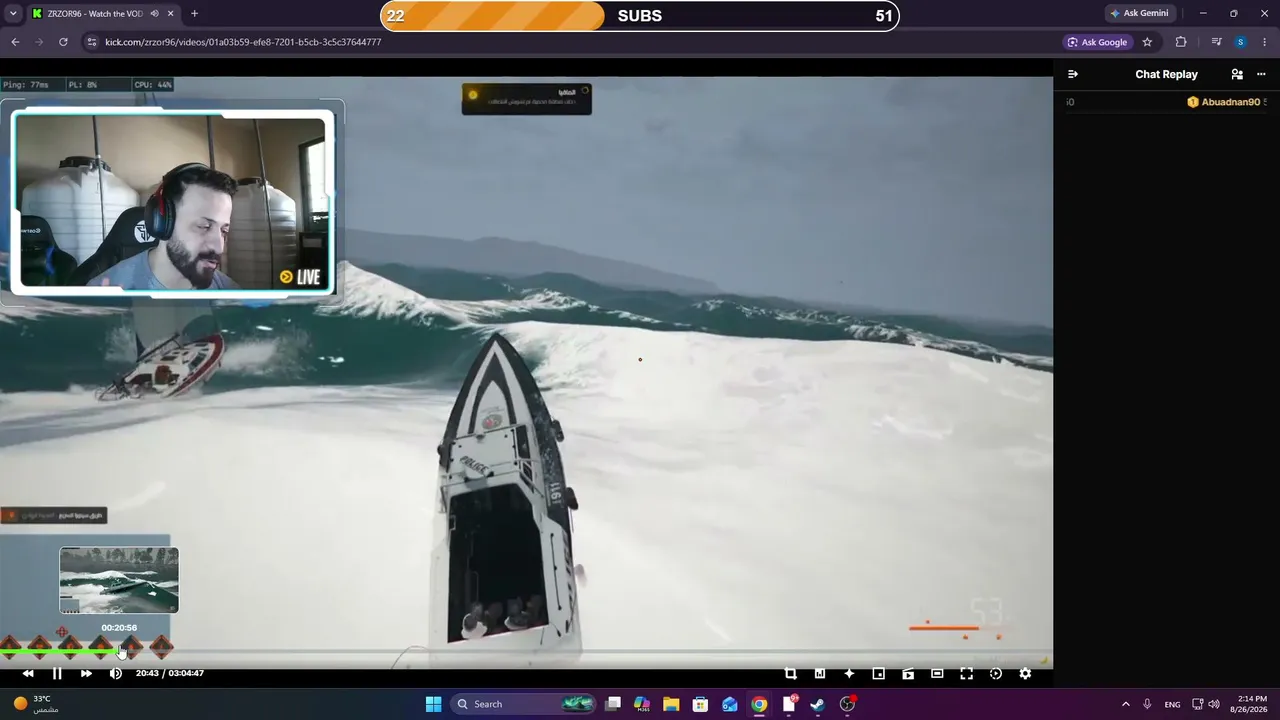
Task: Enter fullscreen video mode
Action: [x=966, y=673]
